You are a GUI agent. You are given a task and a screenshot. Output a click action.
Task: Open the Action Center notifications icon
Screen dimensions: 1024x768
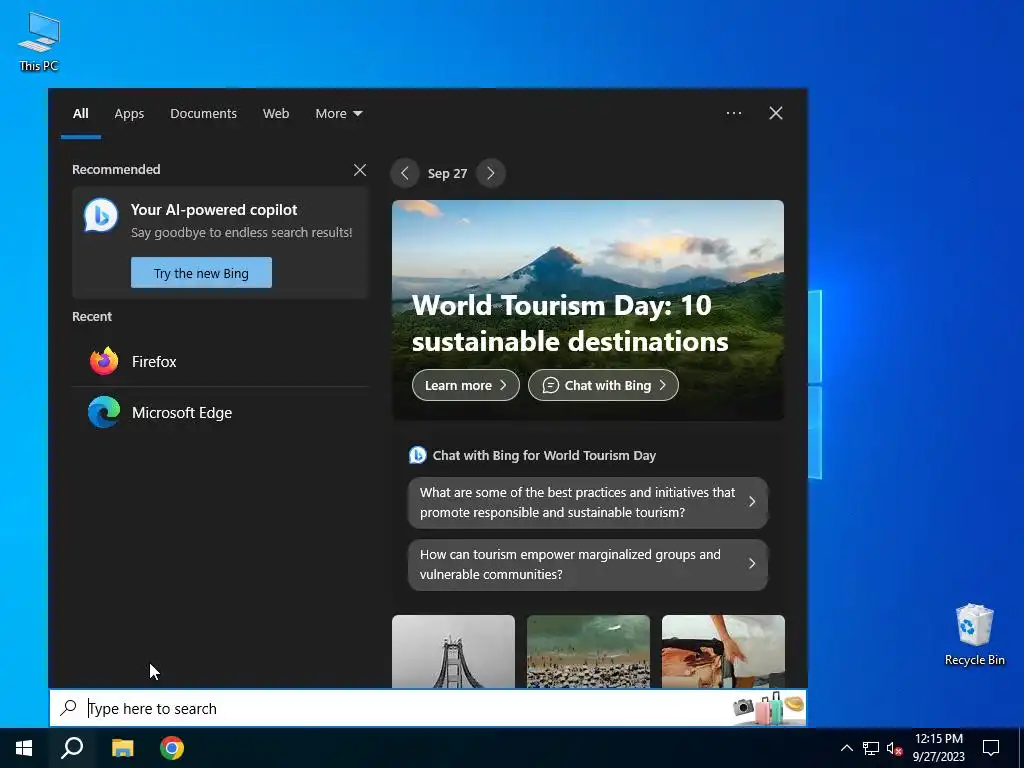click(x=991, y=748)
